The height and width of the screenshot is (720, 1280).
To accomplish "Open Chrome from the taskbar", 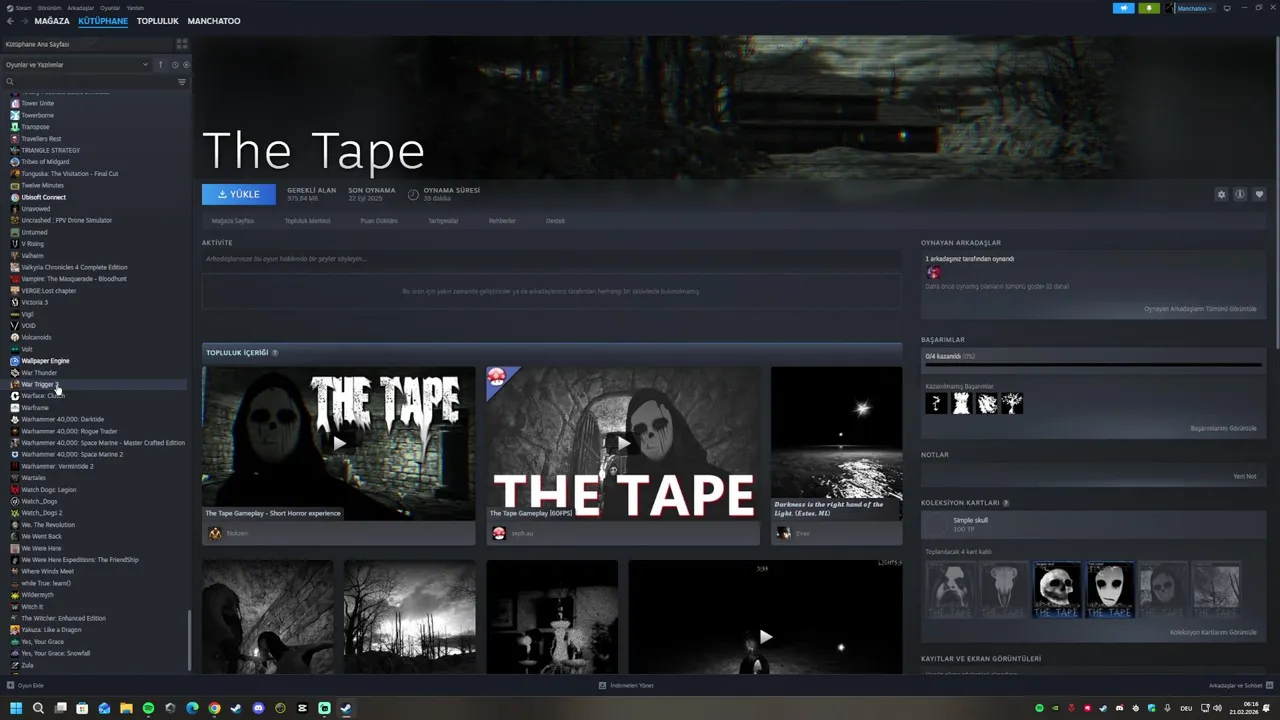I will coord(214,708).
